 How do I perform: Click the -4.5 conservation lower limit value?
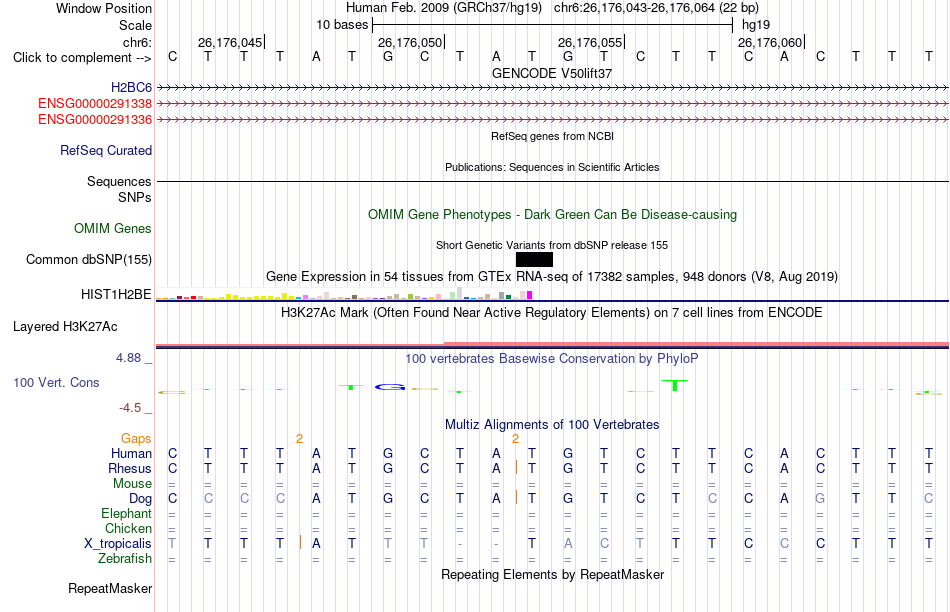point(130,408)
